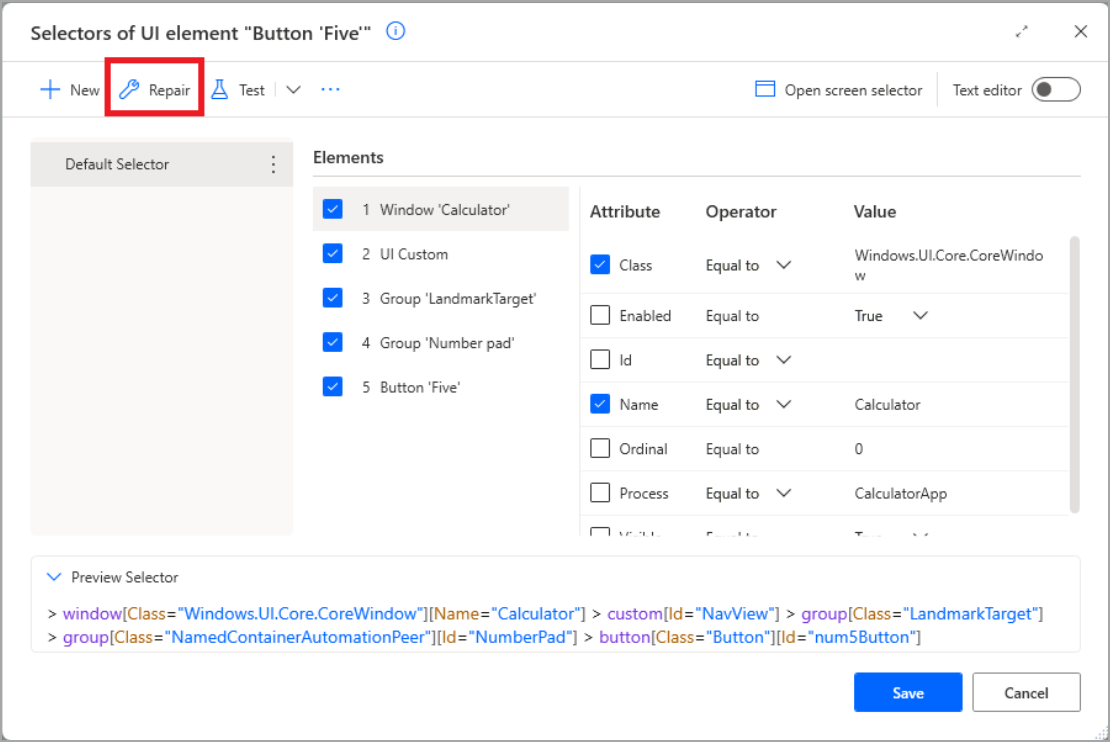Cancel the selector editing

click(x=1026, y=692)
